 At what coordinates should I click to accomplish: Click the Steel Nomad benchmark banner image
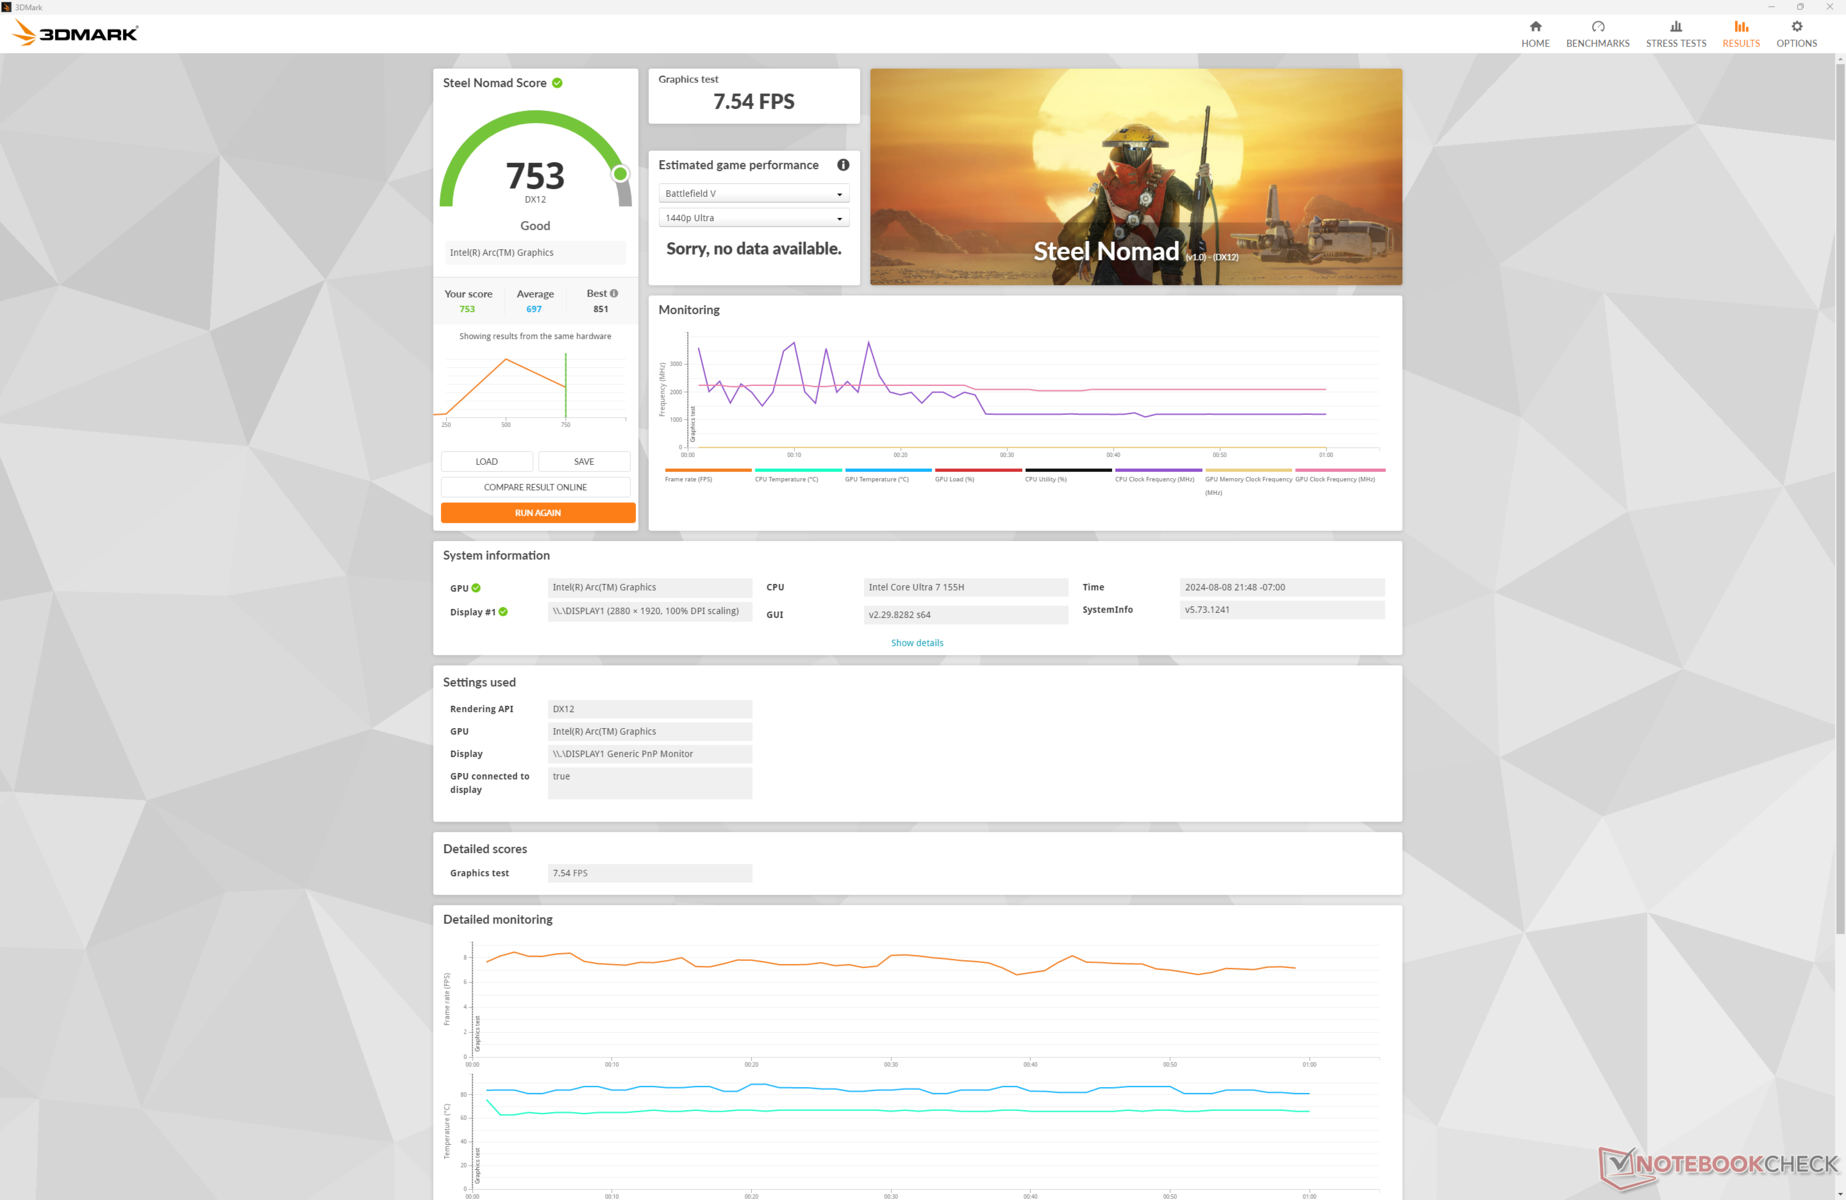point(1135,177)
